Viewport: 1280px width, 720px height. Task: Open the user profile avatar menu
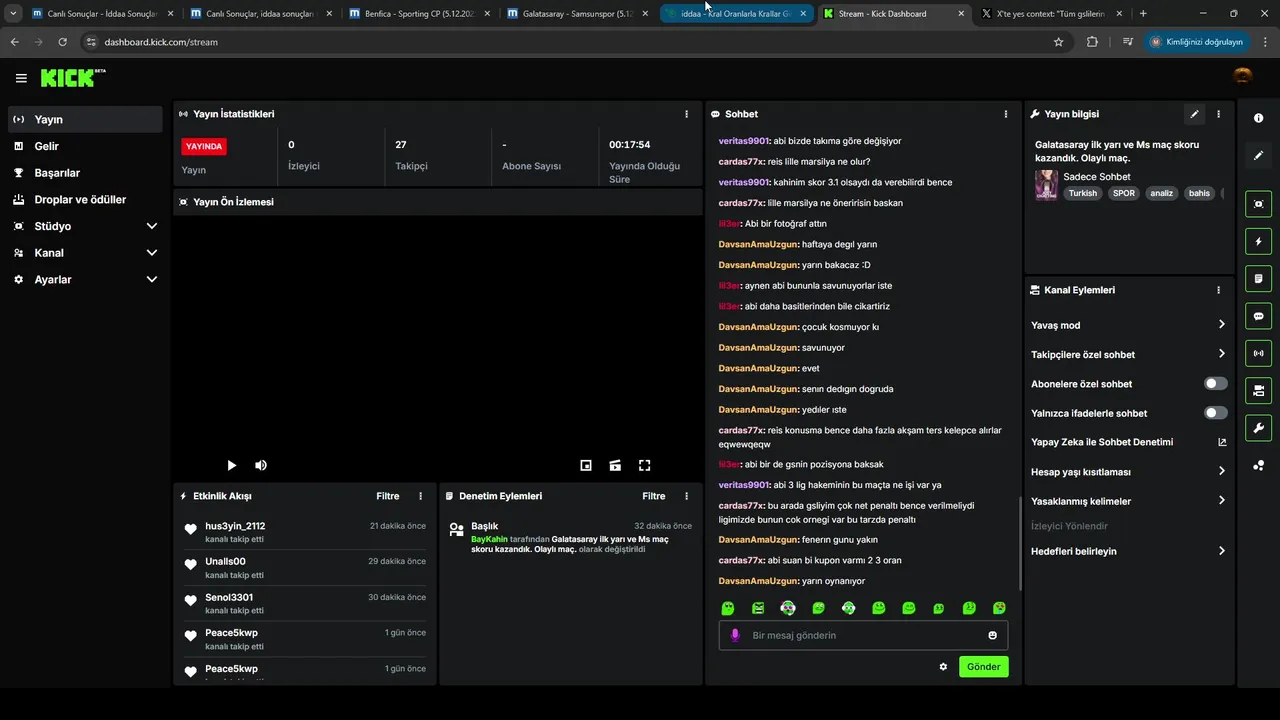tap(1243, 77)
